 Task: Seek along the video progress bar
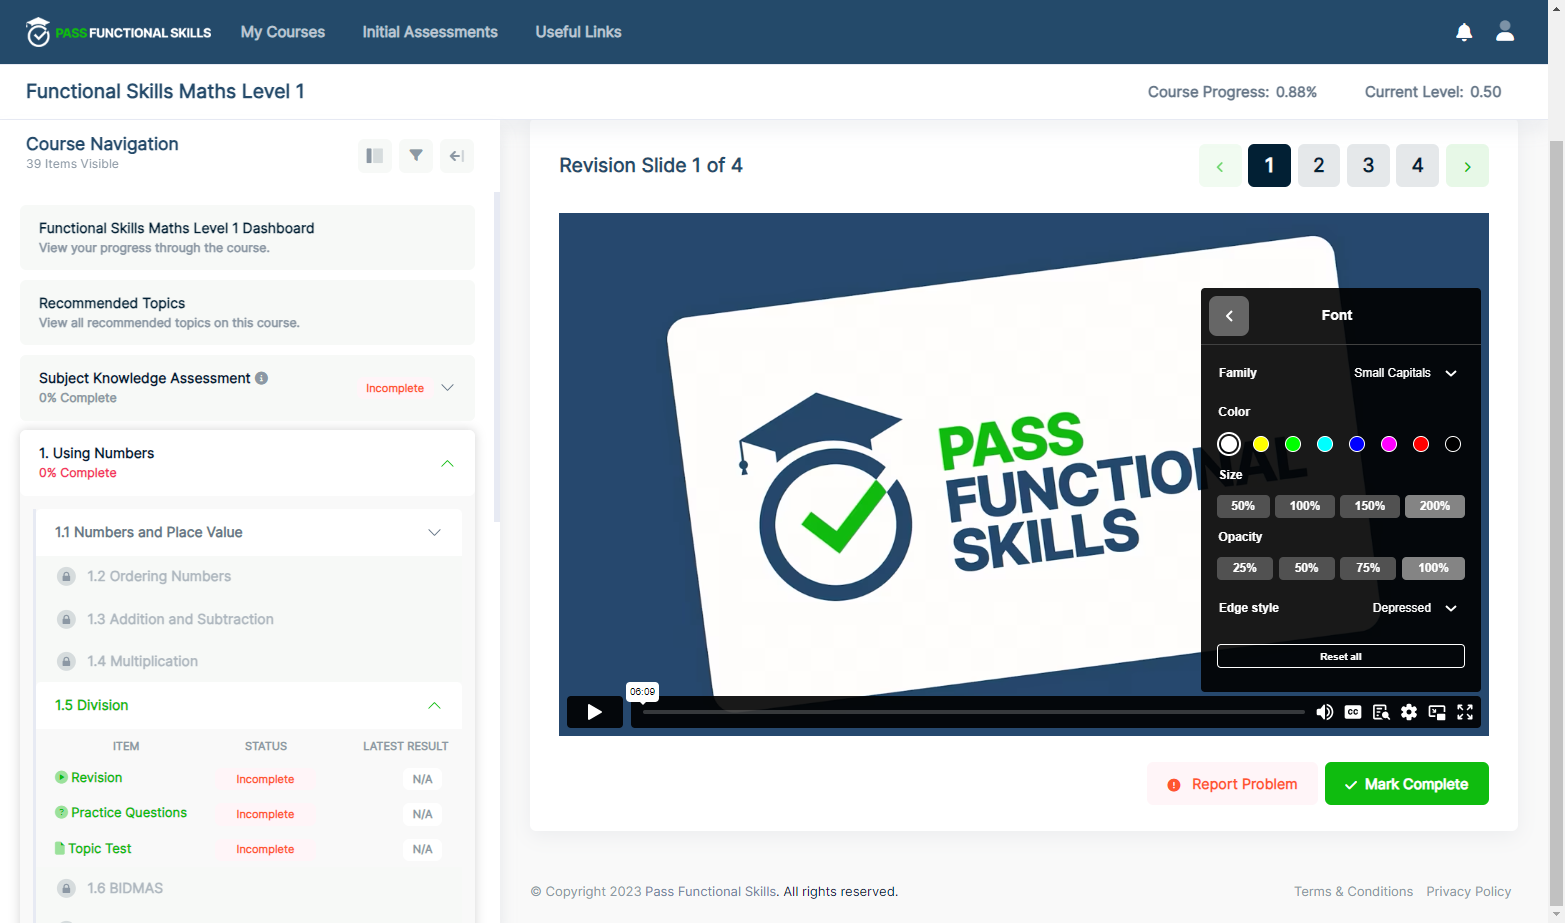tap(973, 712)
